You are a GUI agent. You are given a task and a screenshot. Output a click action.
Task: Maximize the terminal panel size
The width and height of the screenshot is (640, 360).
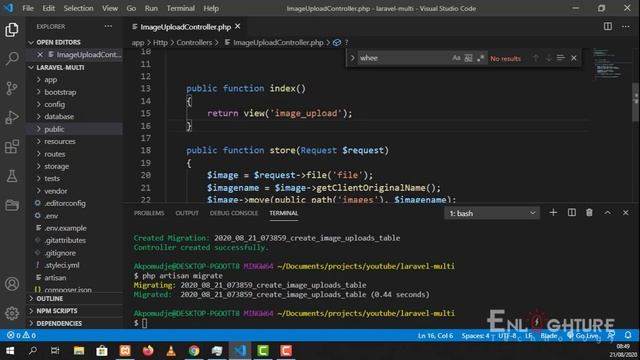(x=608, y=213)
